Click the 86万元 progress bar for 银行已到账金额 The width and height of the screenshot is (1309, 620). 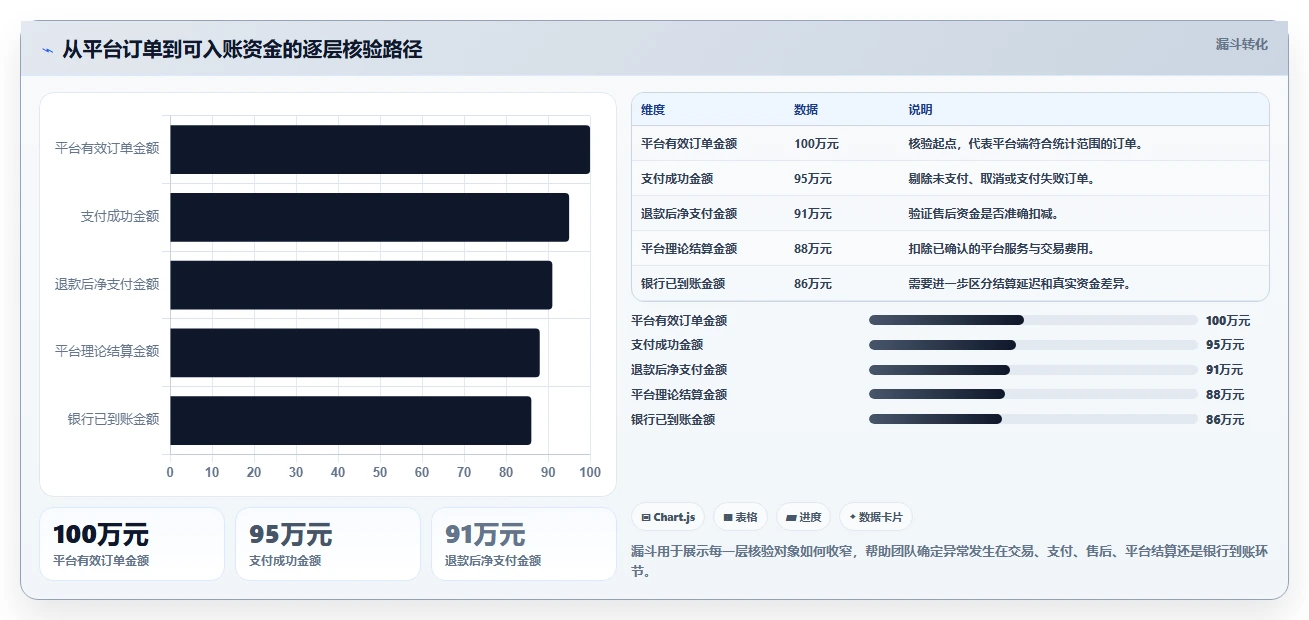click(1033, 419)
